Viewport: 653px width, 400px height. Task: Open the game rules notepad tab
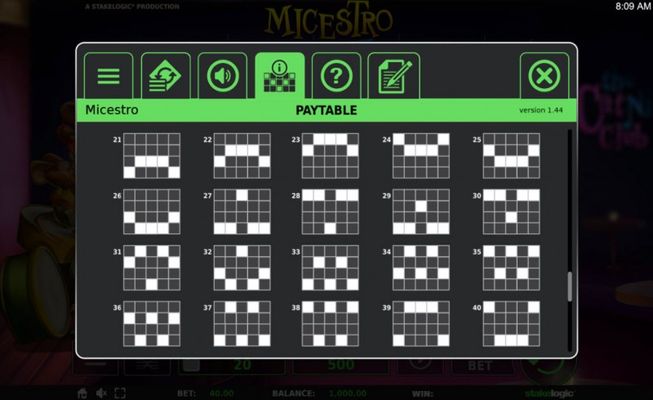click(x=394, y=76)
